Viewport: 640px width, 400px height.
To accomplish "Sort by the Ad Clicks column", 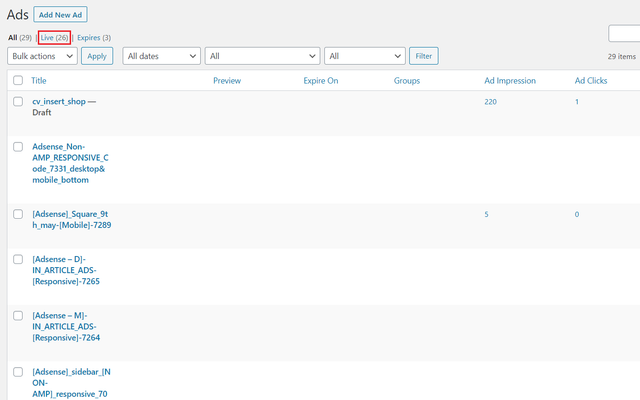I will pos(591,80).
